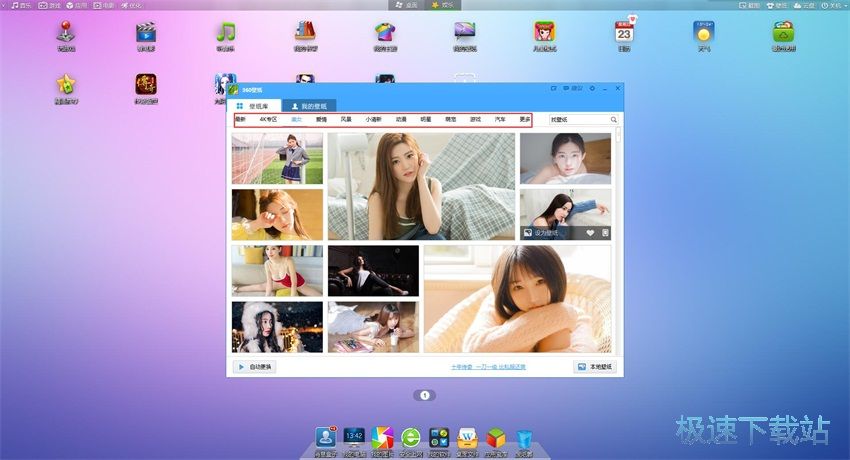Open the bookshelf desktop icon
This screenshot has width=850, height=460.
pyautogui.click(x=305, y=31)
